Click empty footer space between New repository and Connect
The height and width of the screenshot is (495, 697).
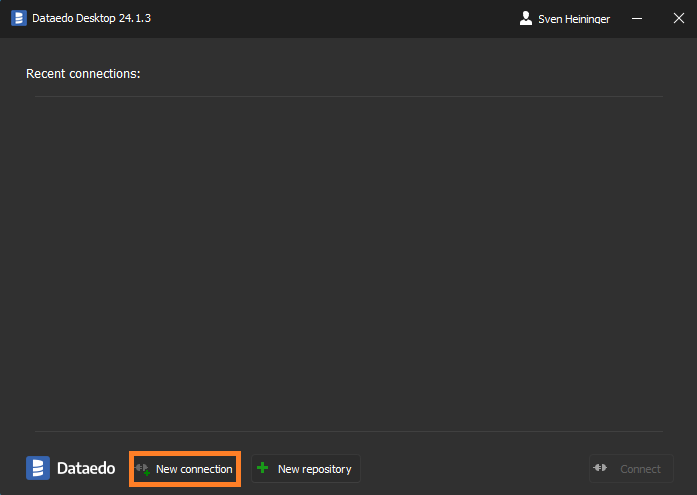pos(474,468)
